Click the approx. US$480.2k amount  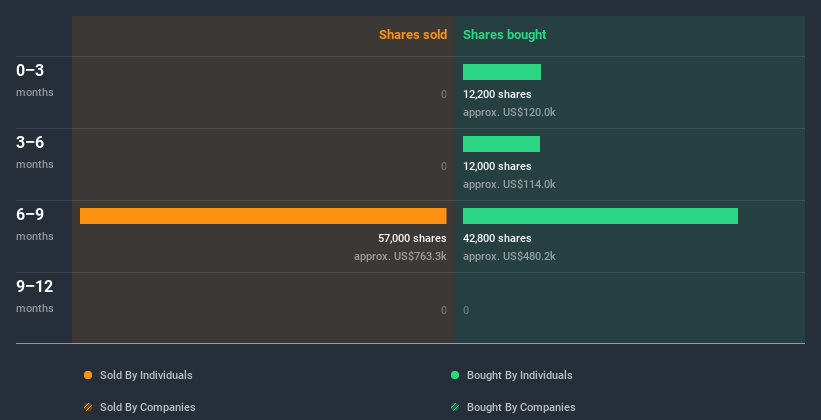pos(509,256)
